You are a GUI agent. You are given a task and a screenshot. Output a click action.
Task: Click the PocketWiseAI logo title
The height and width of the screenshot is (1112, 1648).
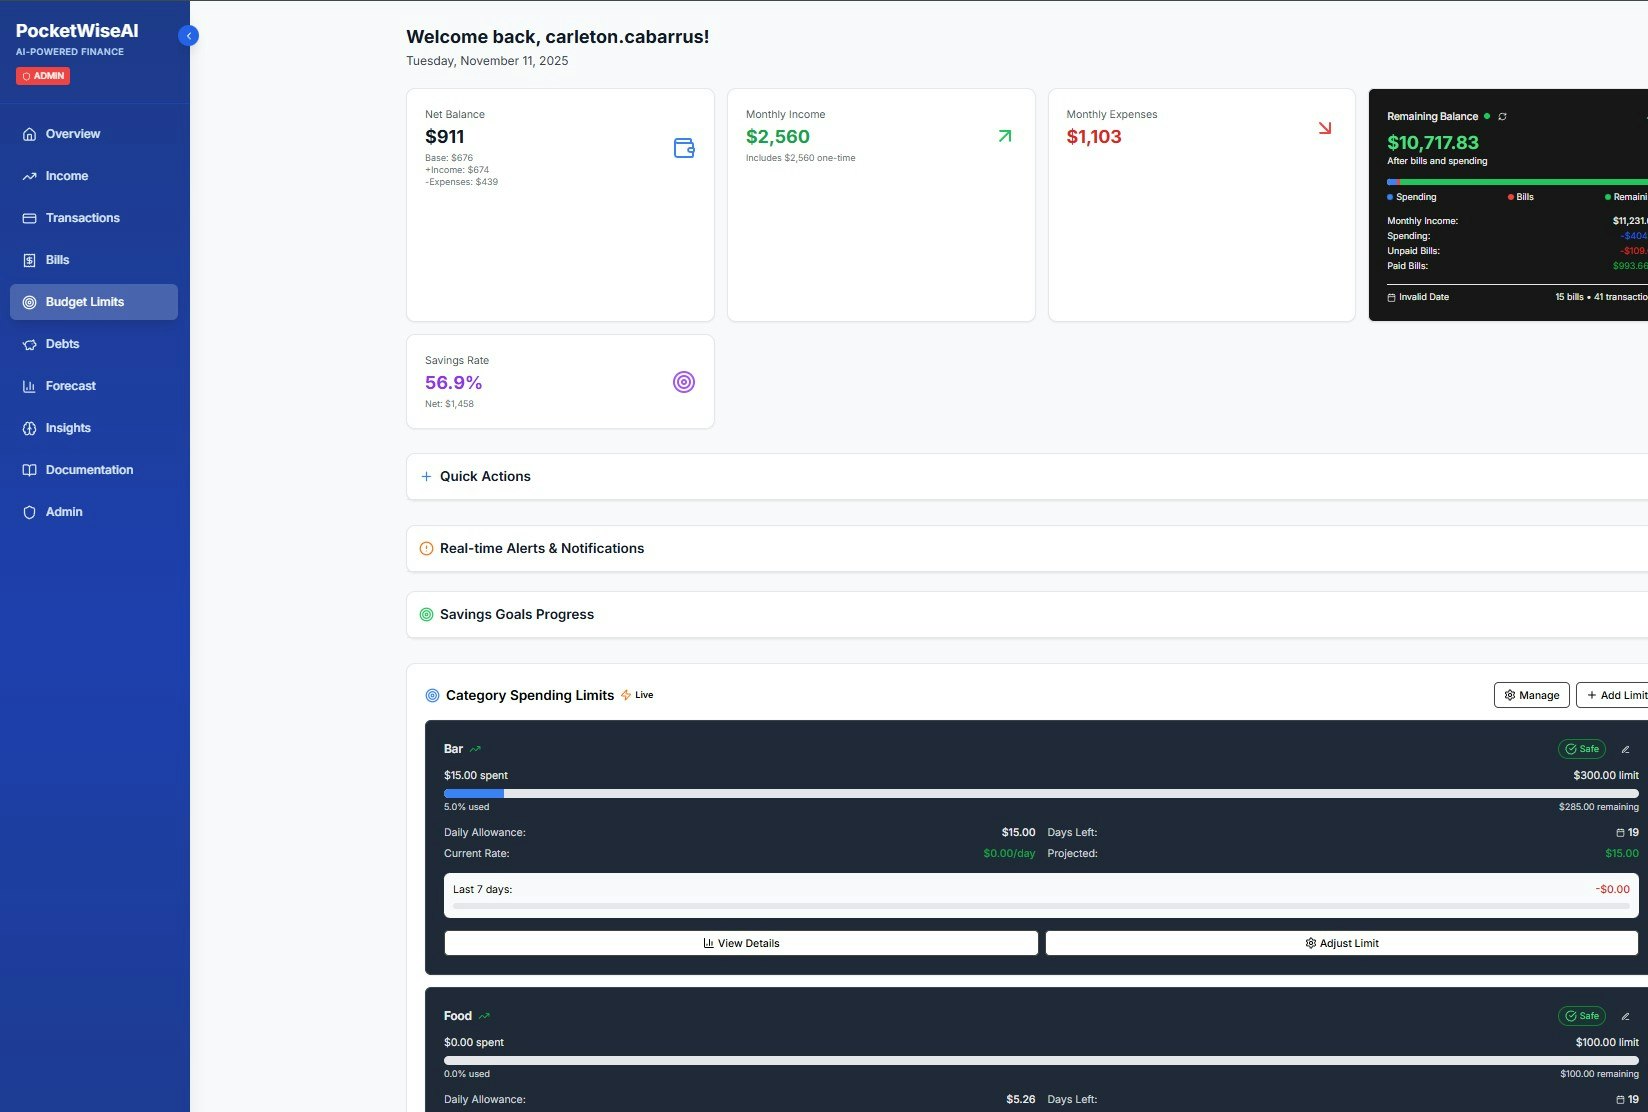coord(77,31)
